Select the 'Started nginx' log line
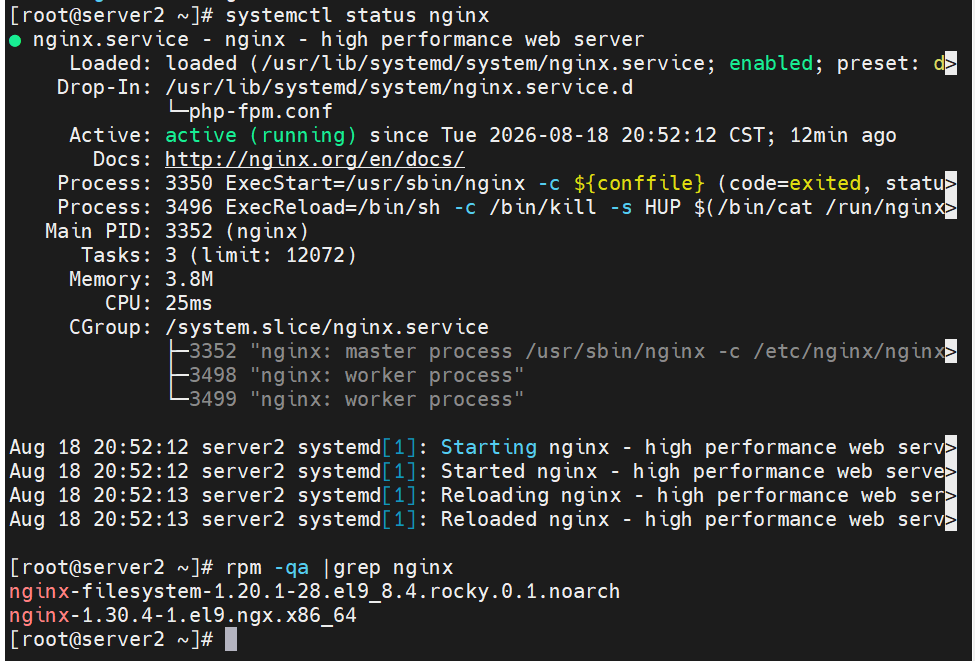The width and height of the screenshot is (975, 661). 483,471
